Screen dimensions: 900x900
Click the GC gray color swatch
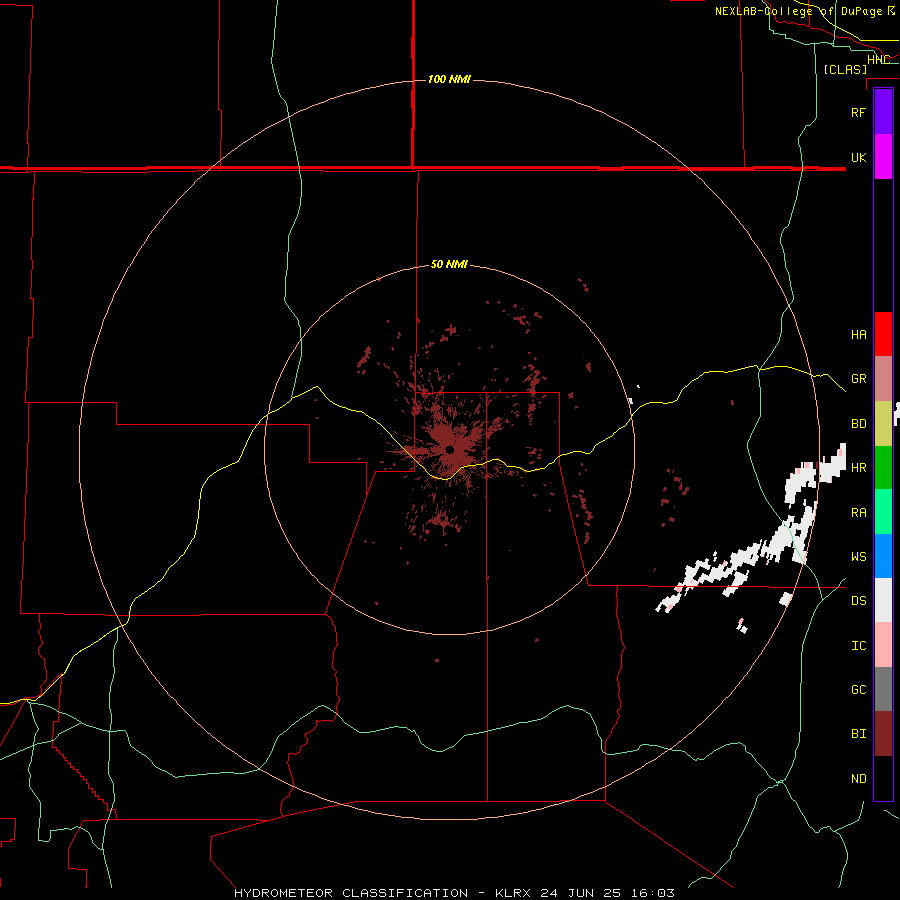(x=883, y=689)
